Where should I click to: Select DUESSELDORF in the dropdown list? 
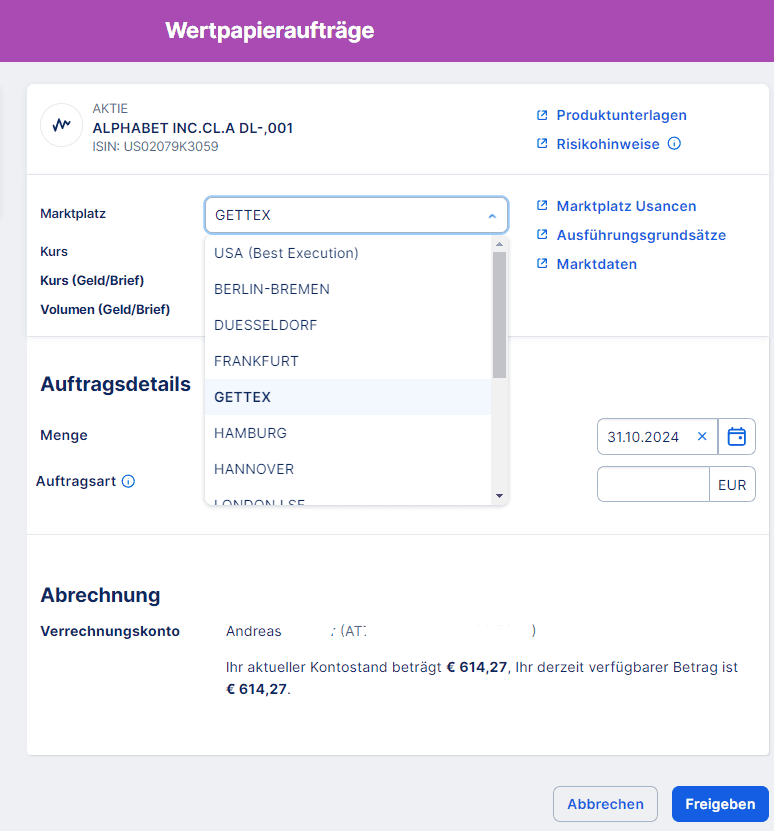[x=348, y=325]
